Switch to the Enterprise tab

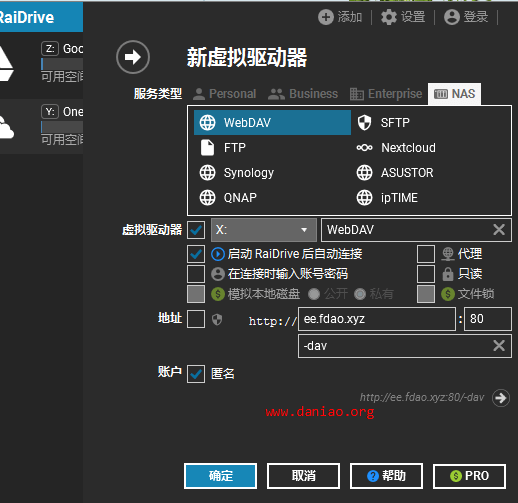click(386, 94)
